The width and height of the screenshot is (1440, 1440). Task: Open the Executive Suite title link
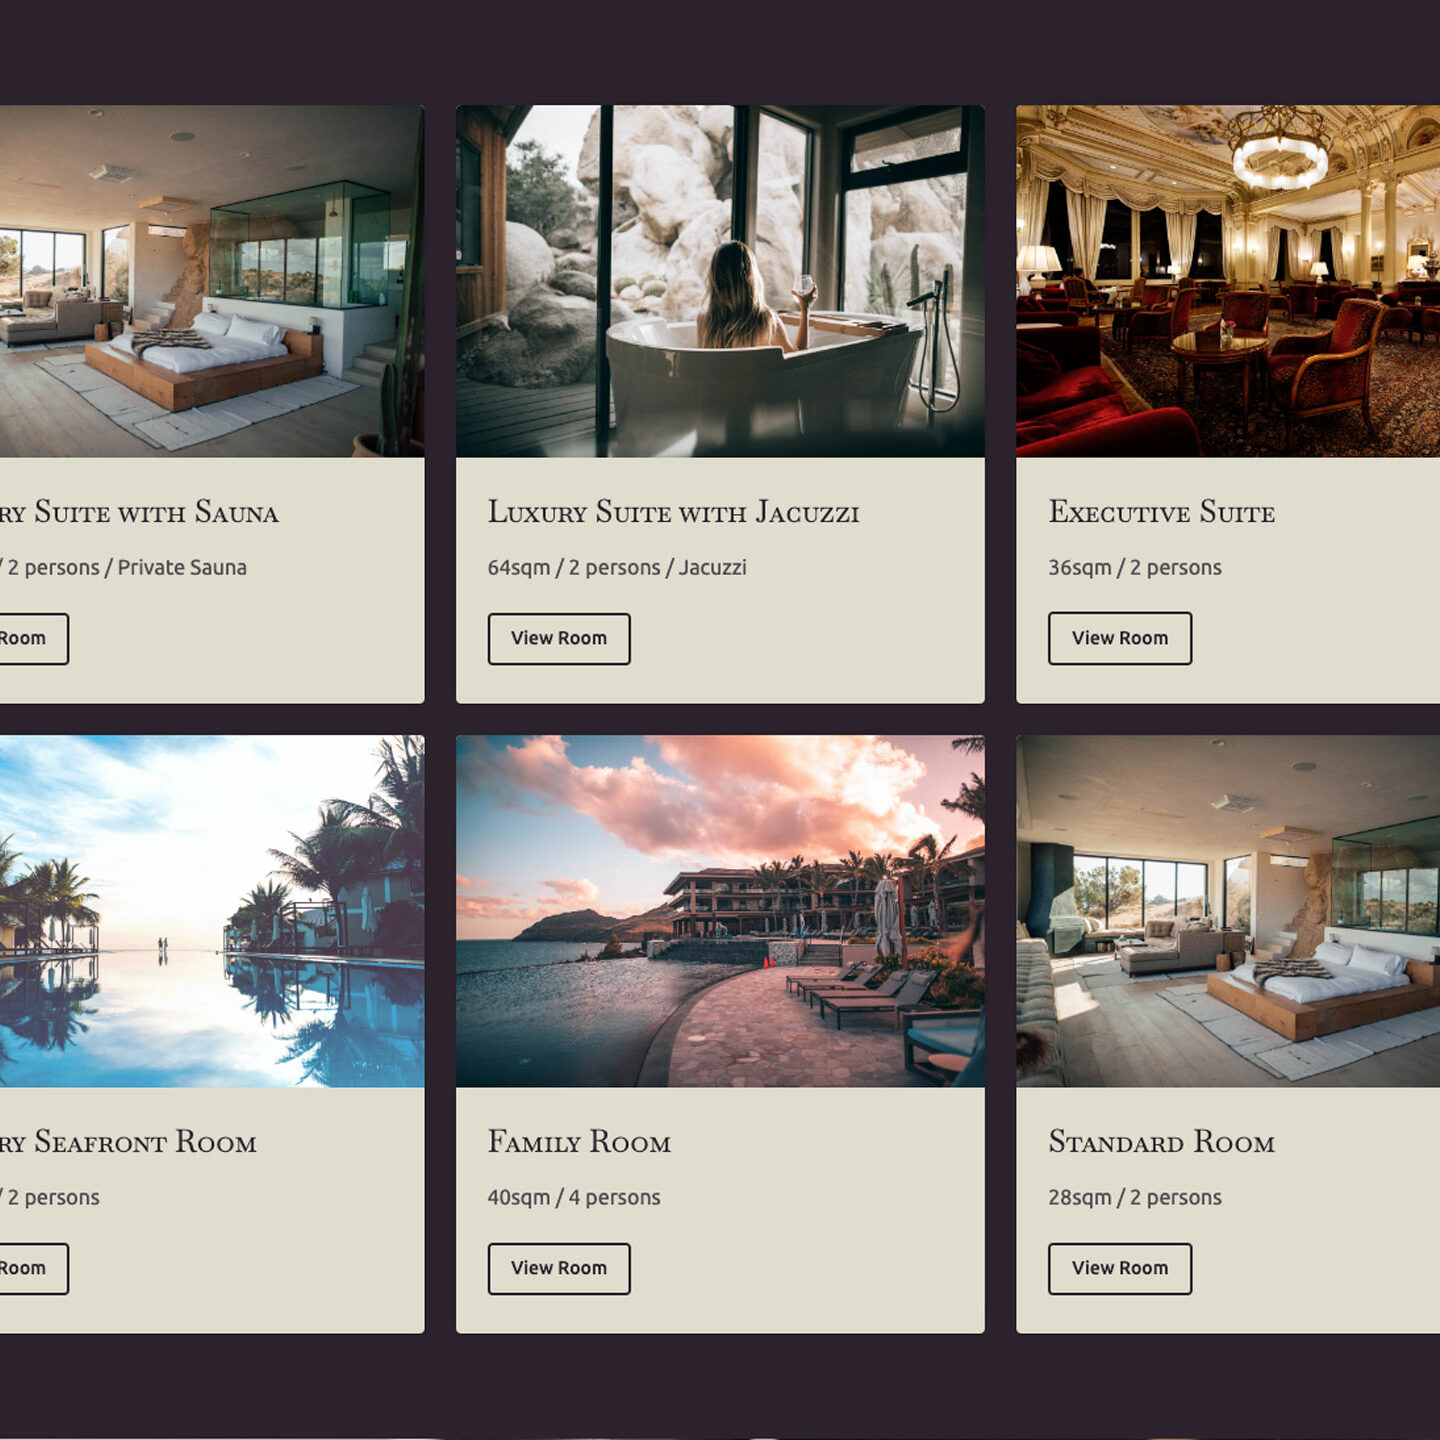coord(1161,512)
